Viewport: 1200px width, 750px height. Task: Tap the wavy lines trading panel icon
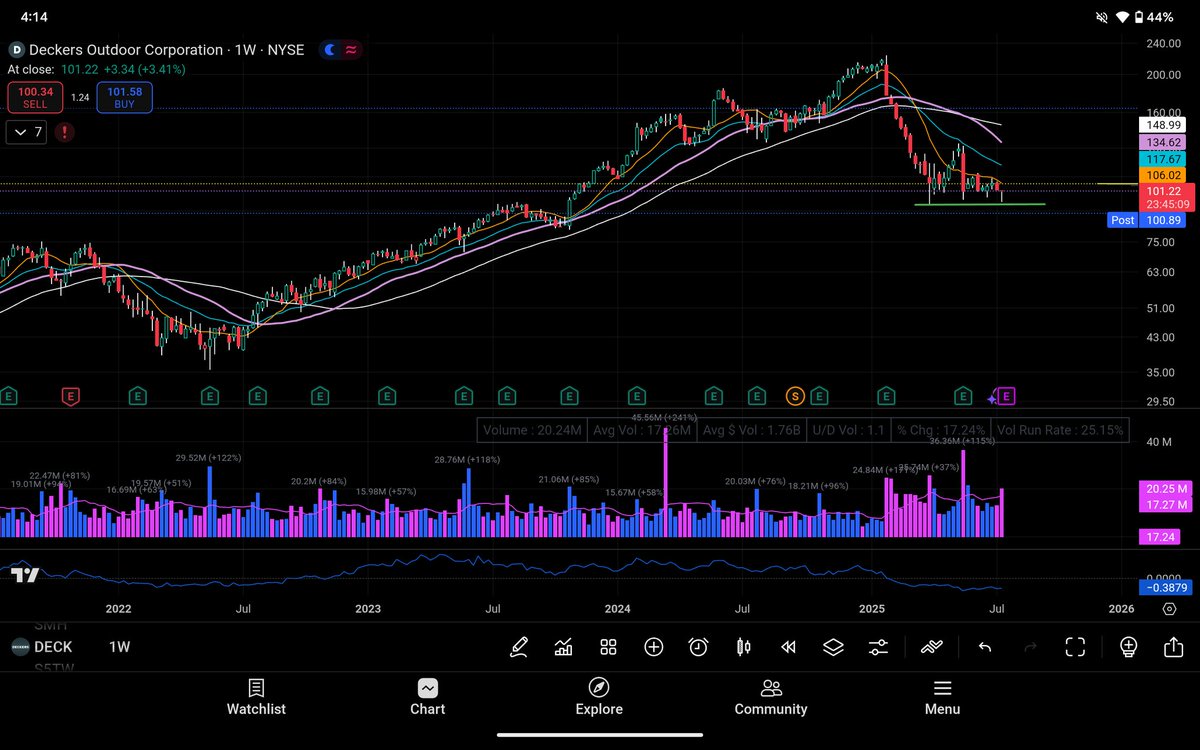pos(932,647)
